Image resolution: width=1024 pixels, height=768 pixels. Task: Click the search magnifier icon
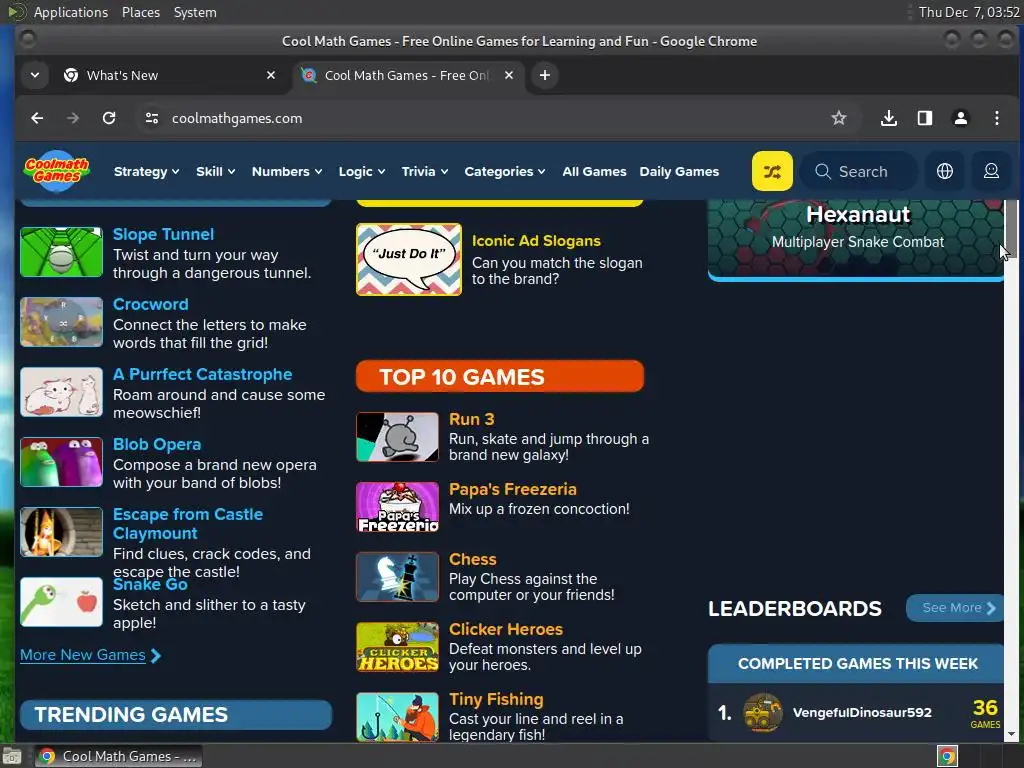[823, 171]
